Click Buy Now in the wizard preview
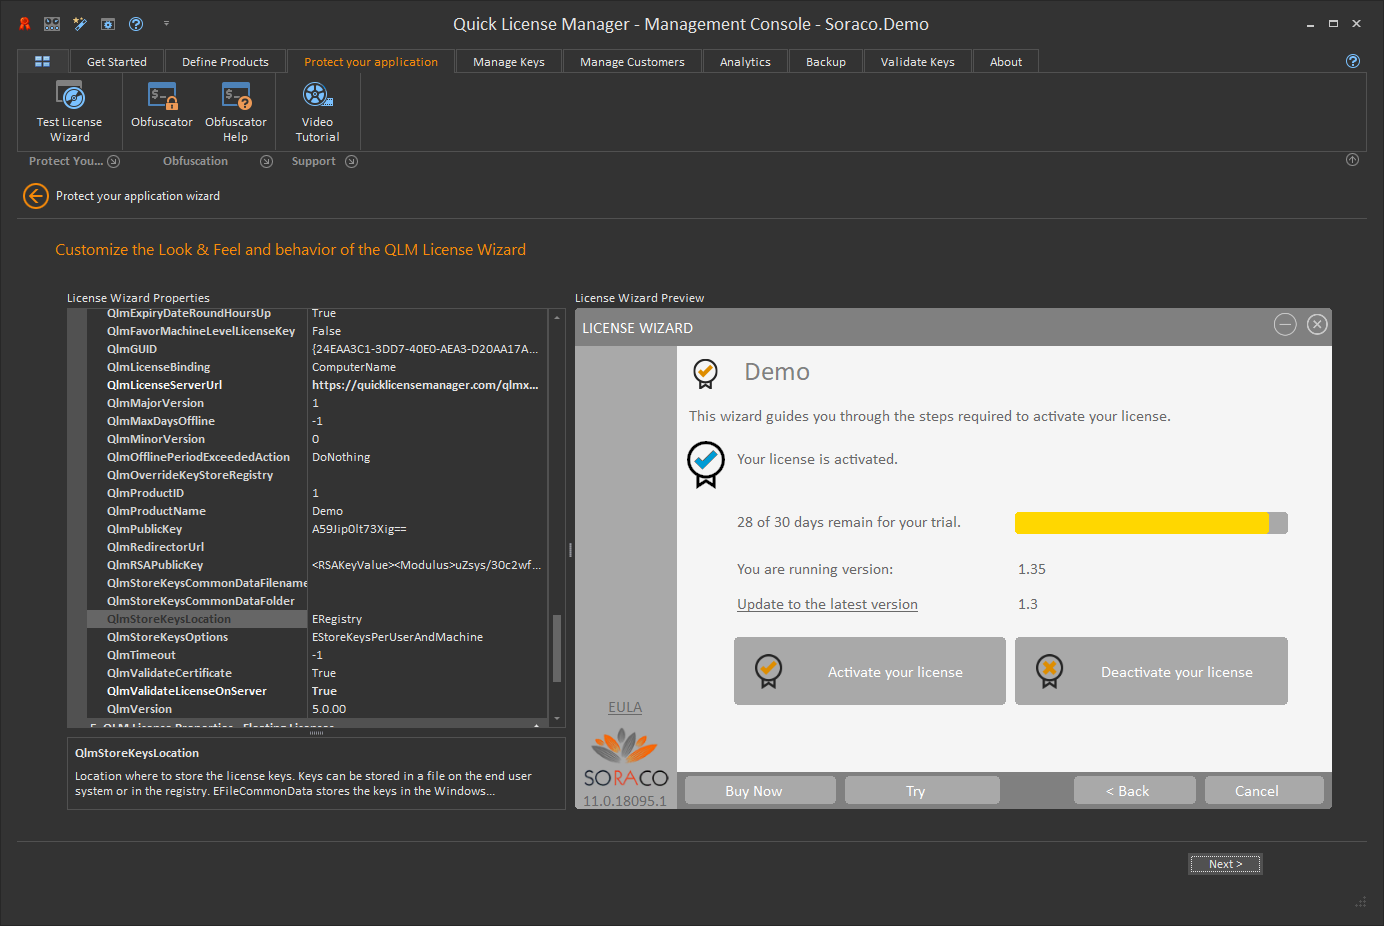 tap(760, 790)
